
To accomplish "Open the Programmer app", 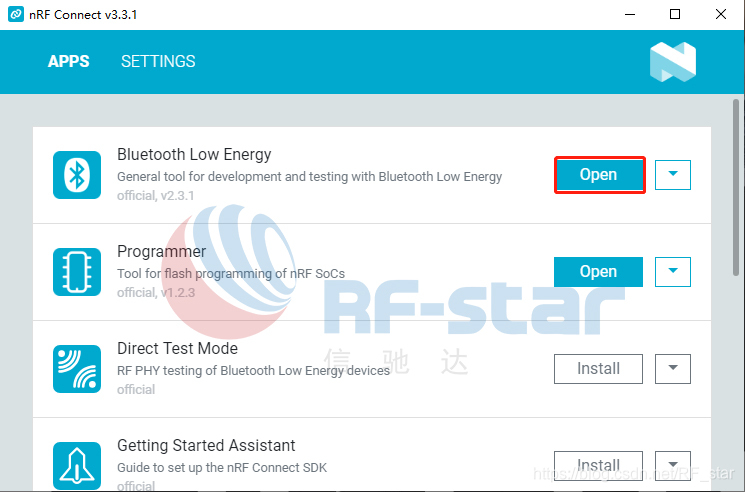I will (x=599, y=272).
